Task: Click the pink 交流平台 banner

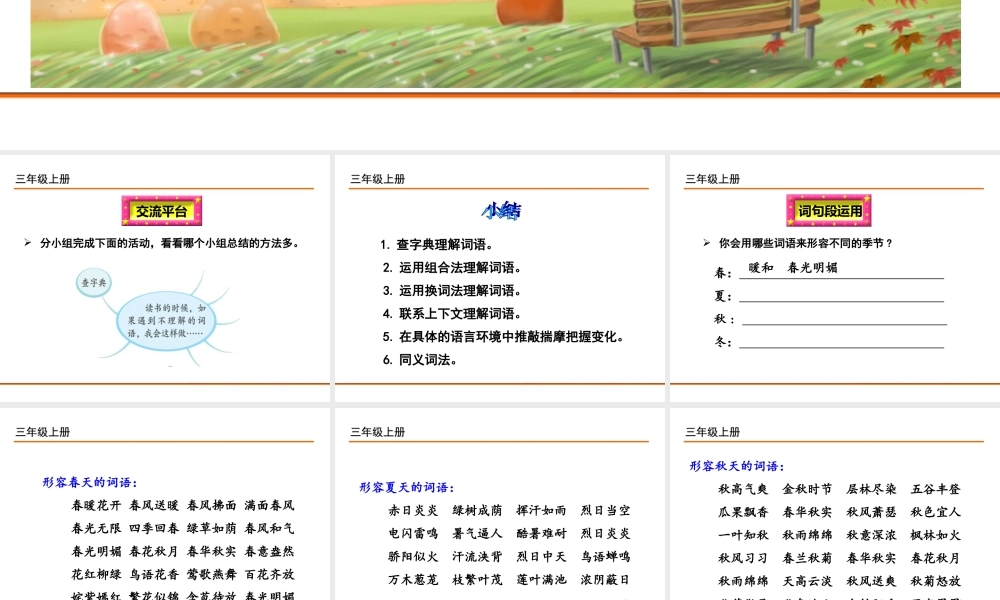Action: (161, 210)
